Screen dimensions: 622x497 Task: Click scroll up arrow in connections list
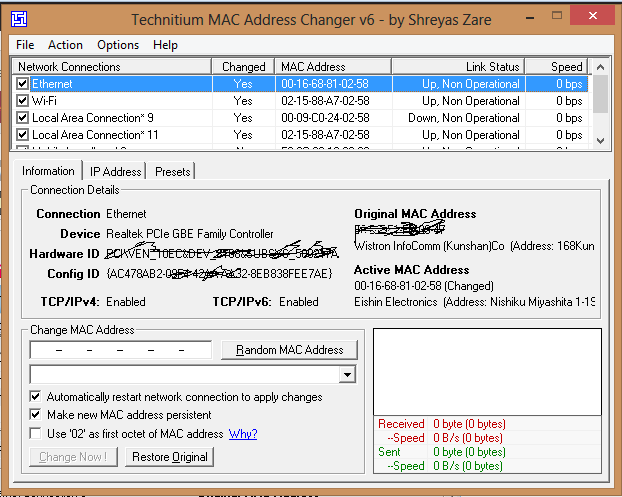pos(600,67)
